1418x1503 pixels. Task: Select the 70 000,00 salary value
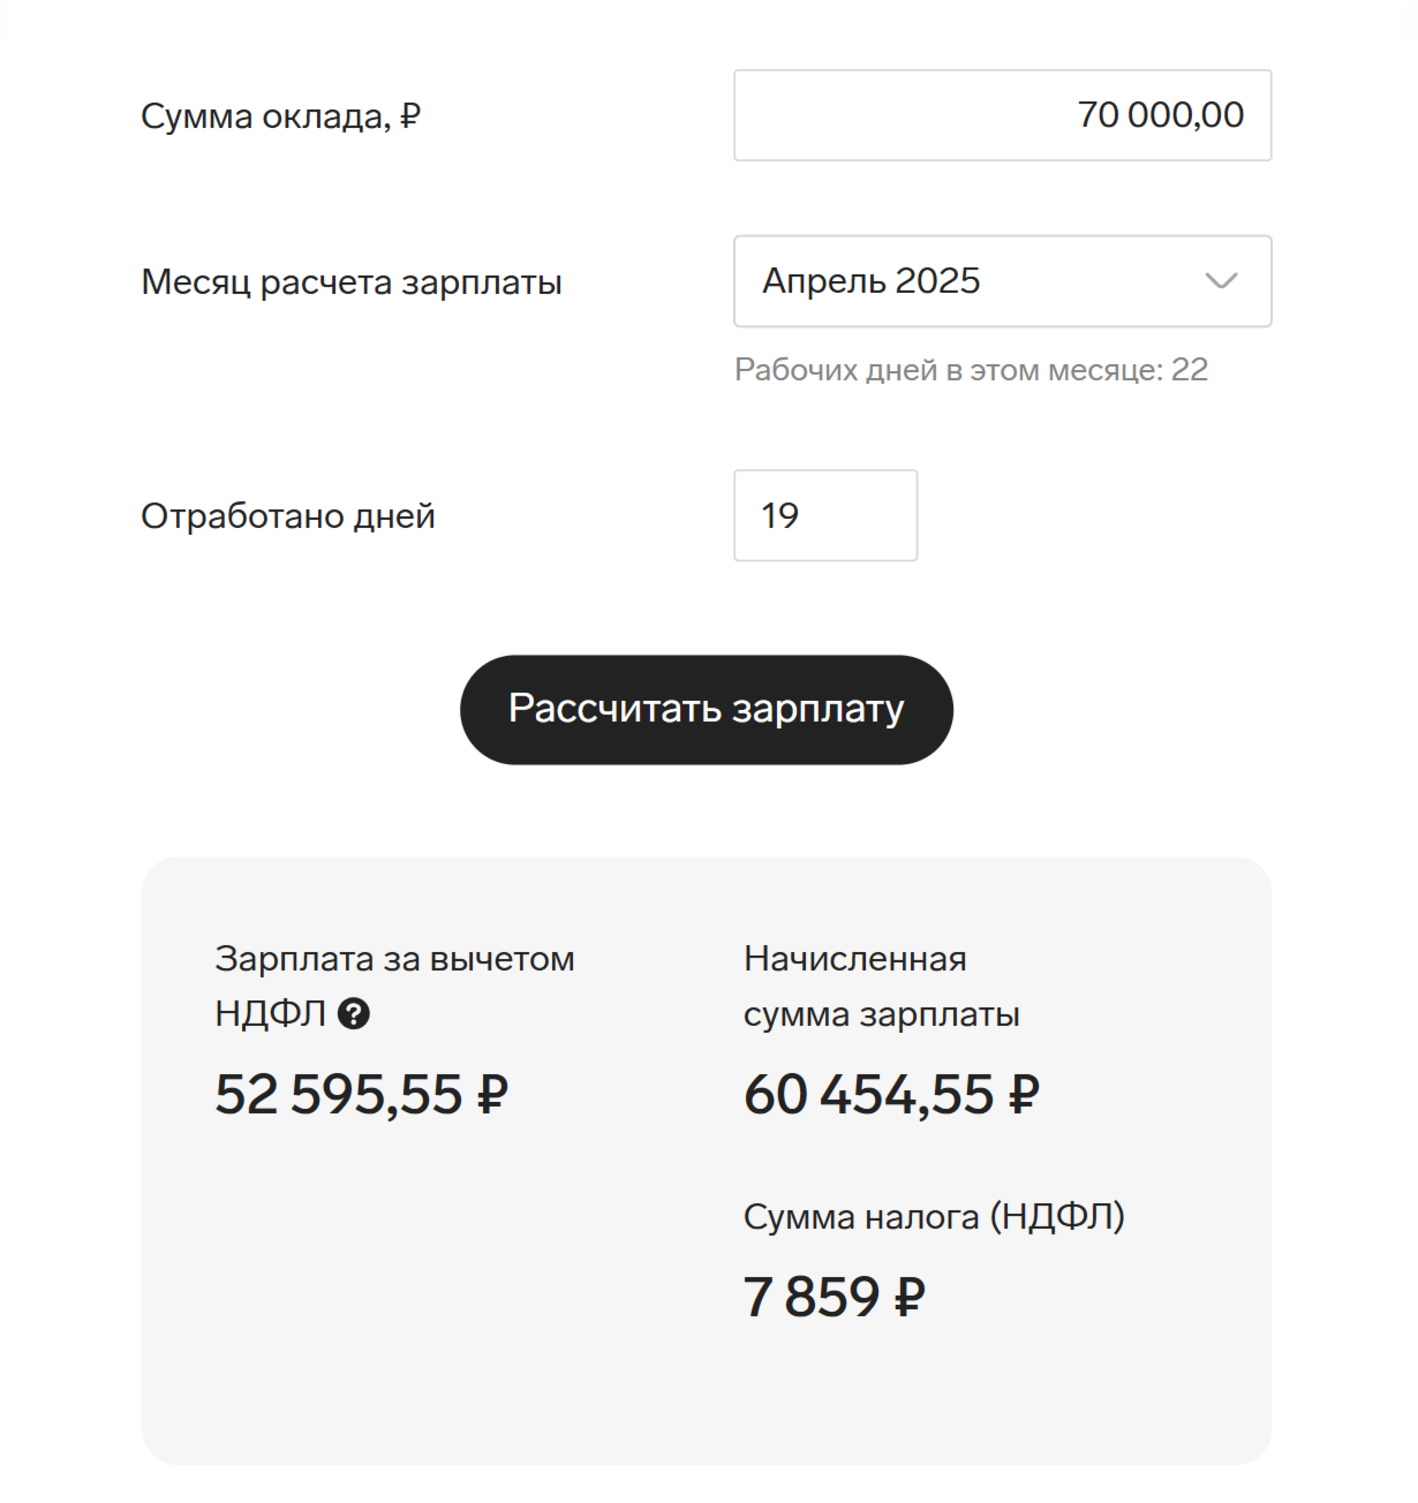(1160, 115)
